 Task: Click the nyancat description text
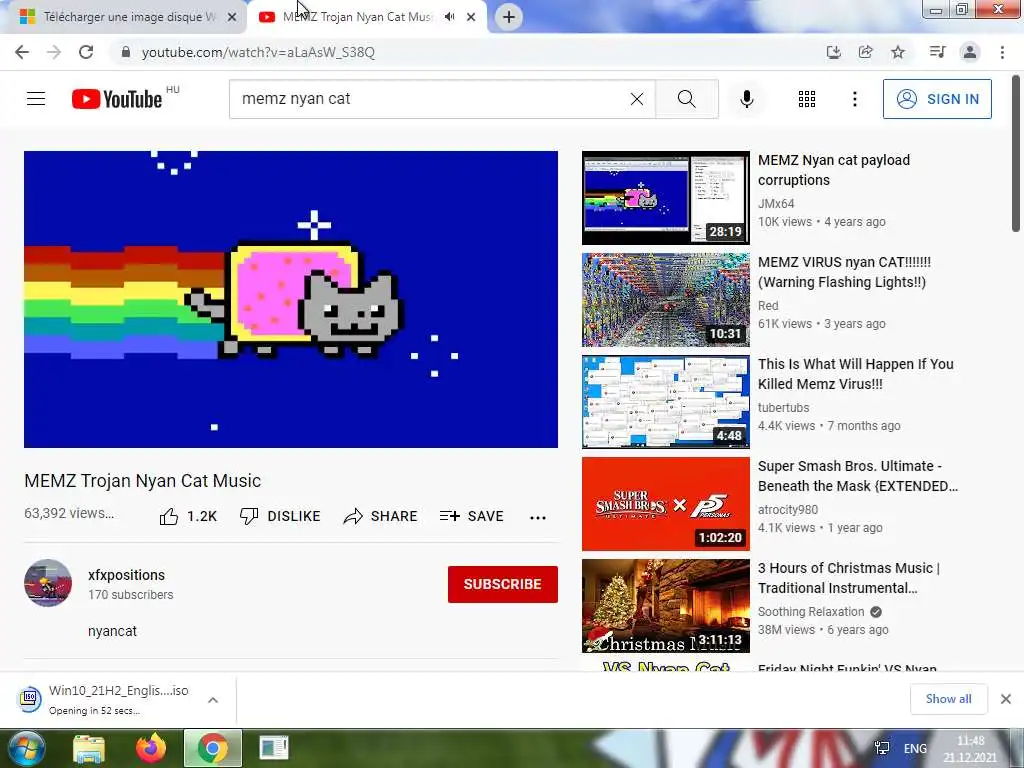tap(112, 632)
